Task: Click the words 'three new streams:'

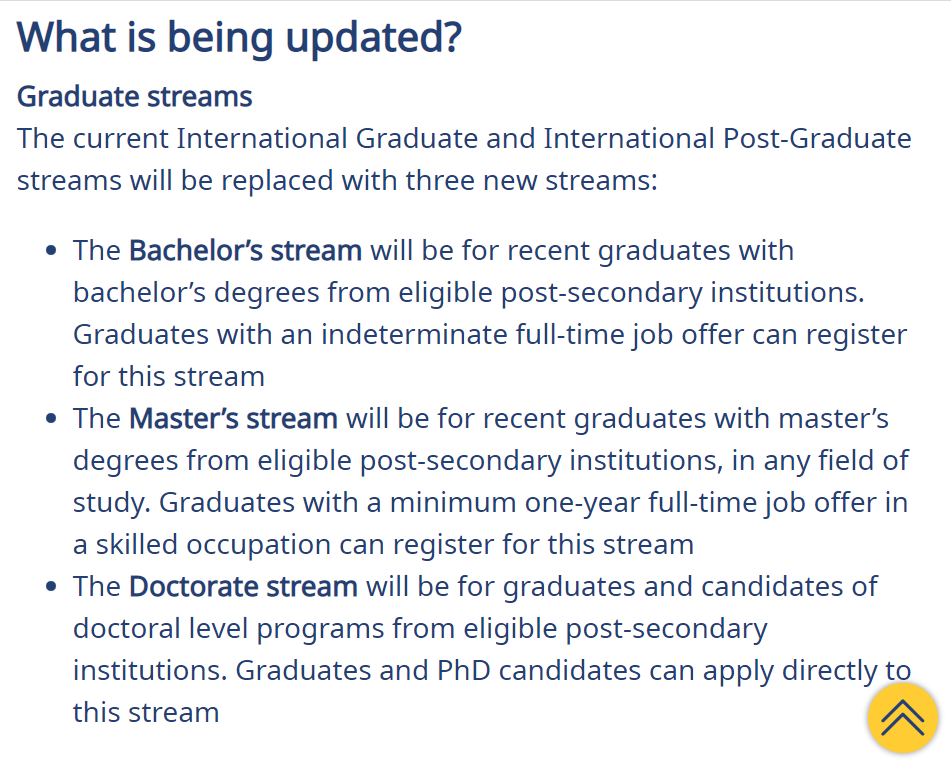Action: pyautogui.click(x=532, y=181)
